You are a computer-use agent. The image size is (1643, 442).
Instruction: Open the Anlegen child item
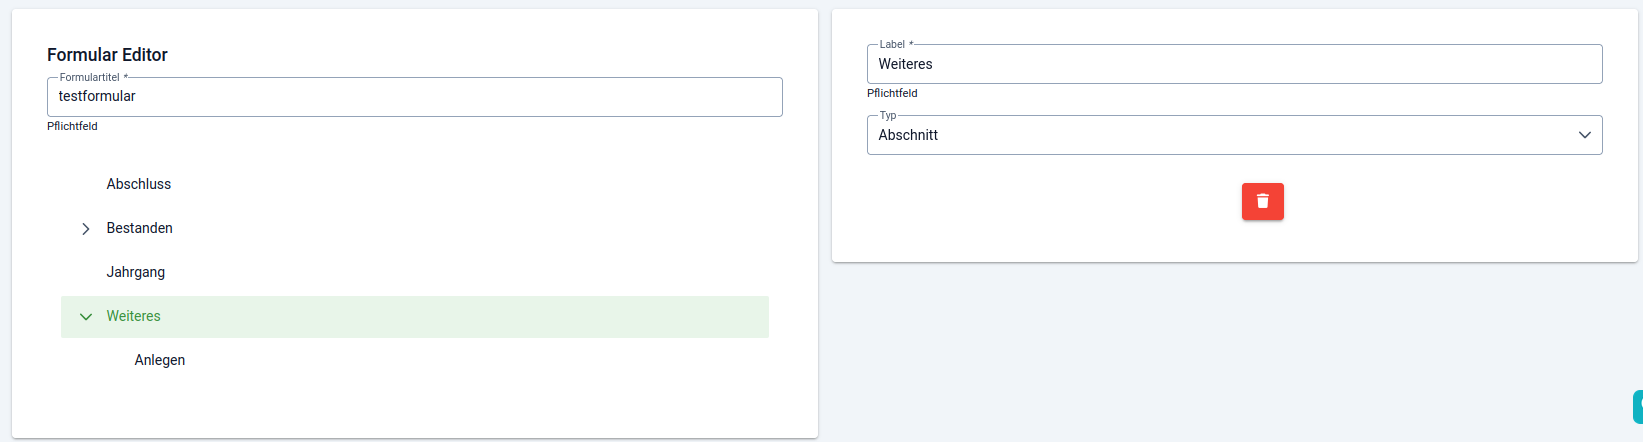(160, 360)
